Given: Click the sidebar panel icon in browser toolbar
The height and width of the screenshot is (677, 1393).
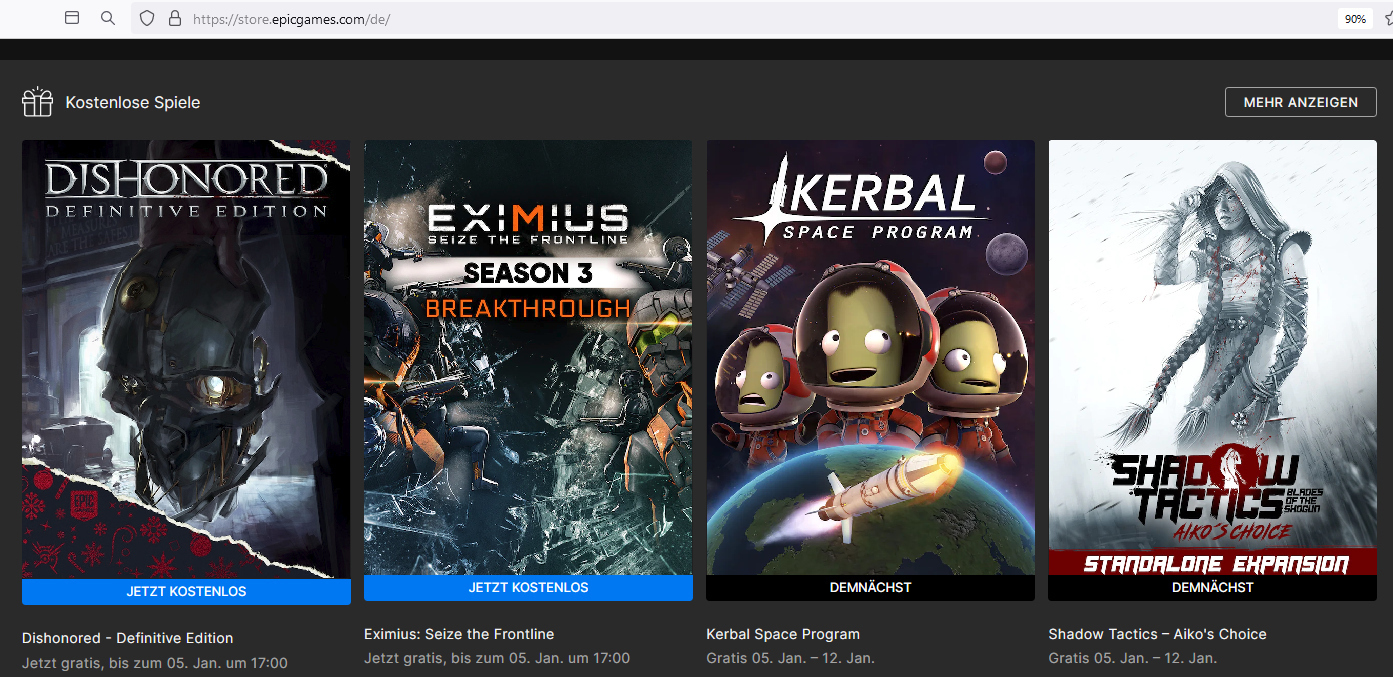Looking at the screenshot, I should coord(71,18).
